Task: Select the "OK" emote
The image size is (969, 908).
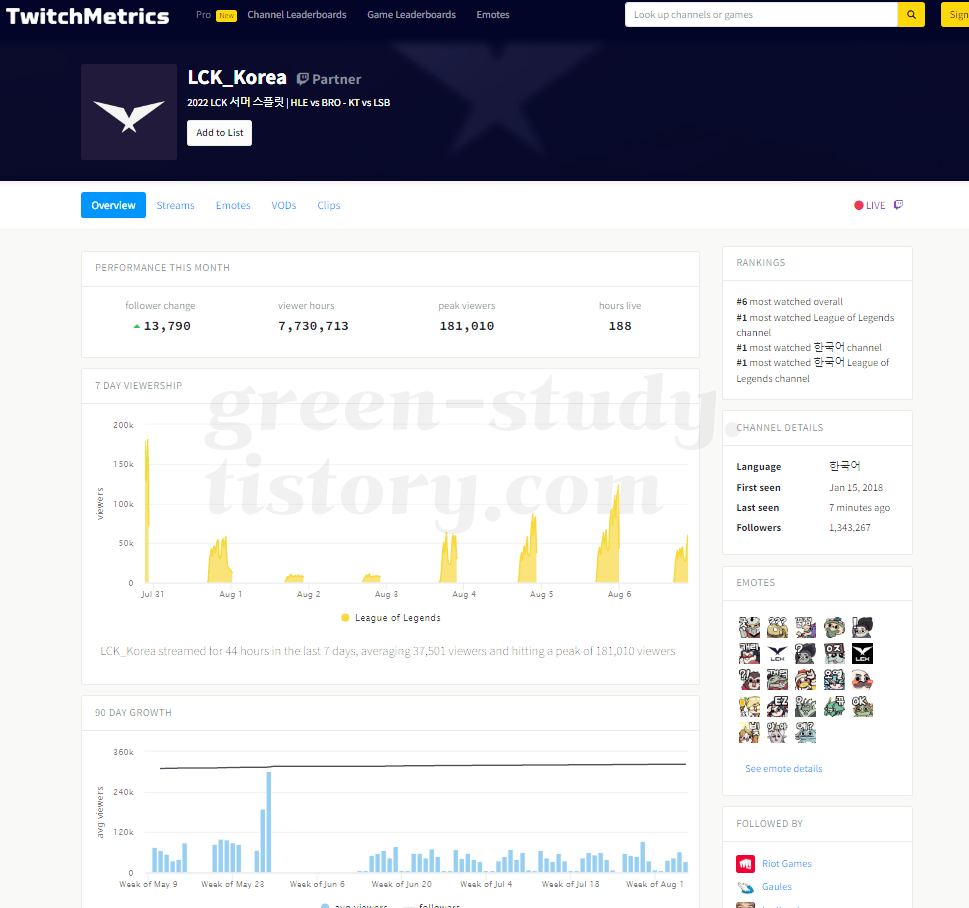Action: pyautogui.click(x=862, y=706)
